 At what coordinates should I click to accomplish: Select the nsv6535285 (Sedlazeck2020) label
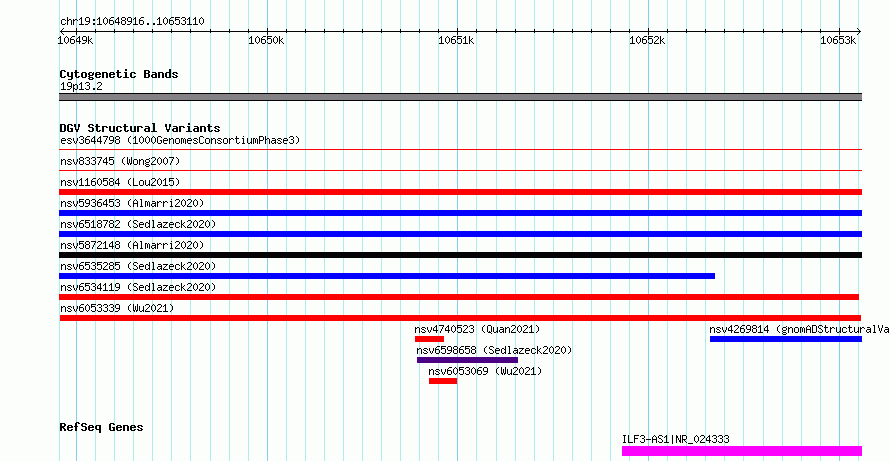point(138,266)
